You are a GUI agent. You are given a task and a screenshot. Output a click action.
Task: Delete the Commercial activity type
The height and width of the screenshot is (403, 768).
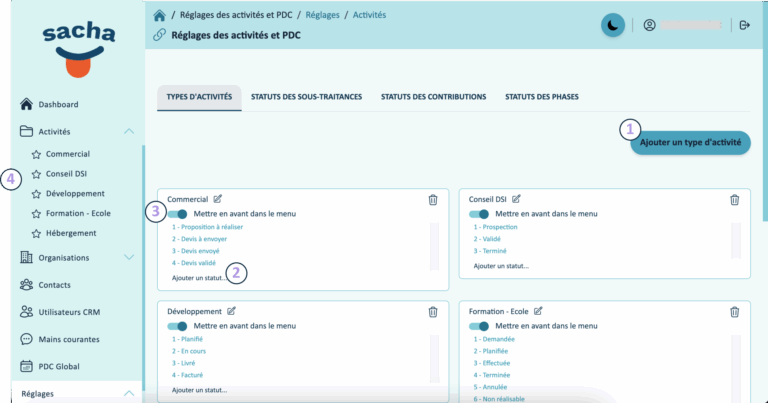433,200
